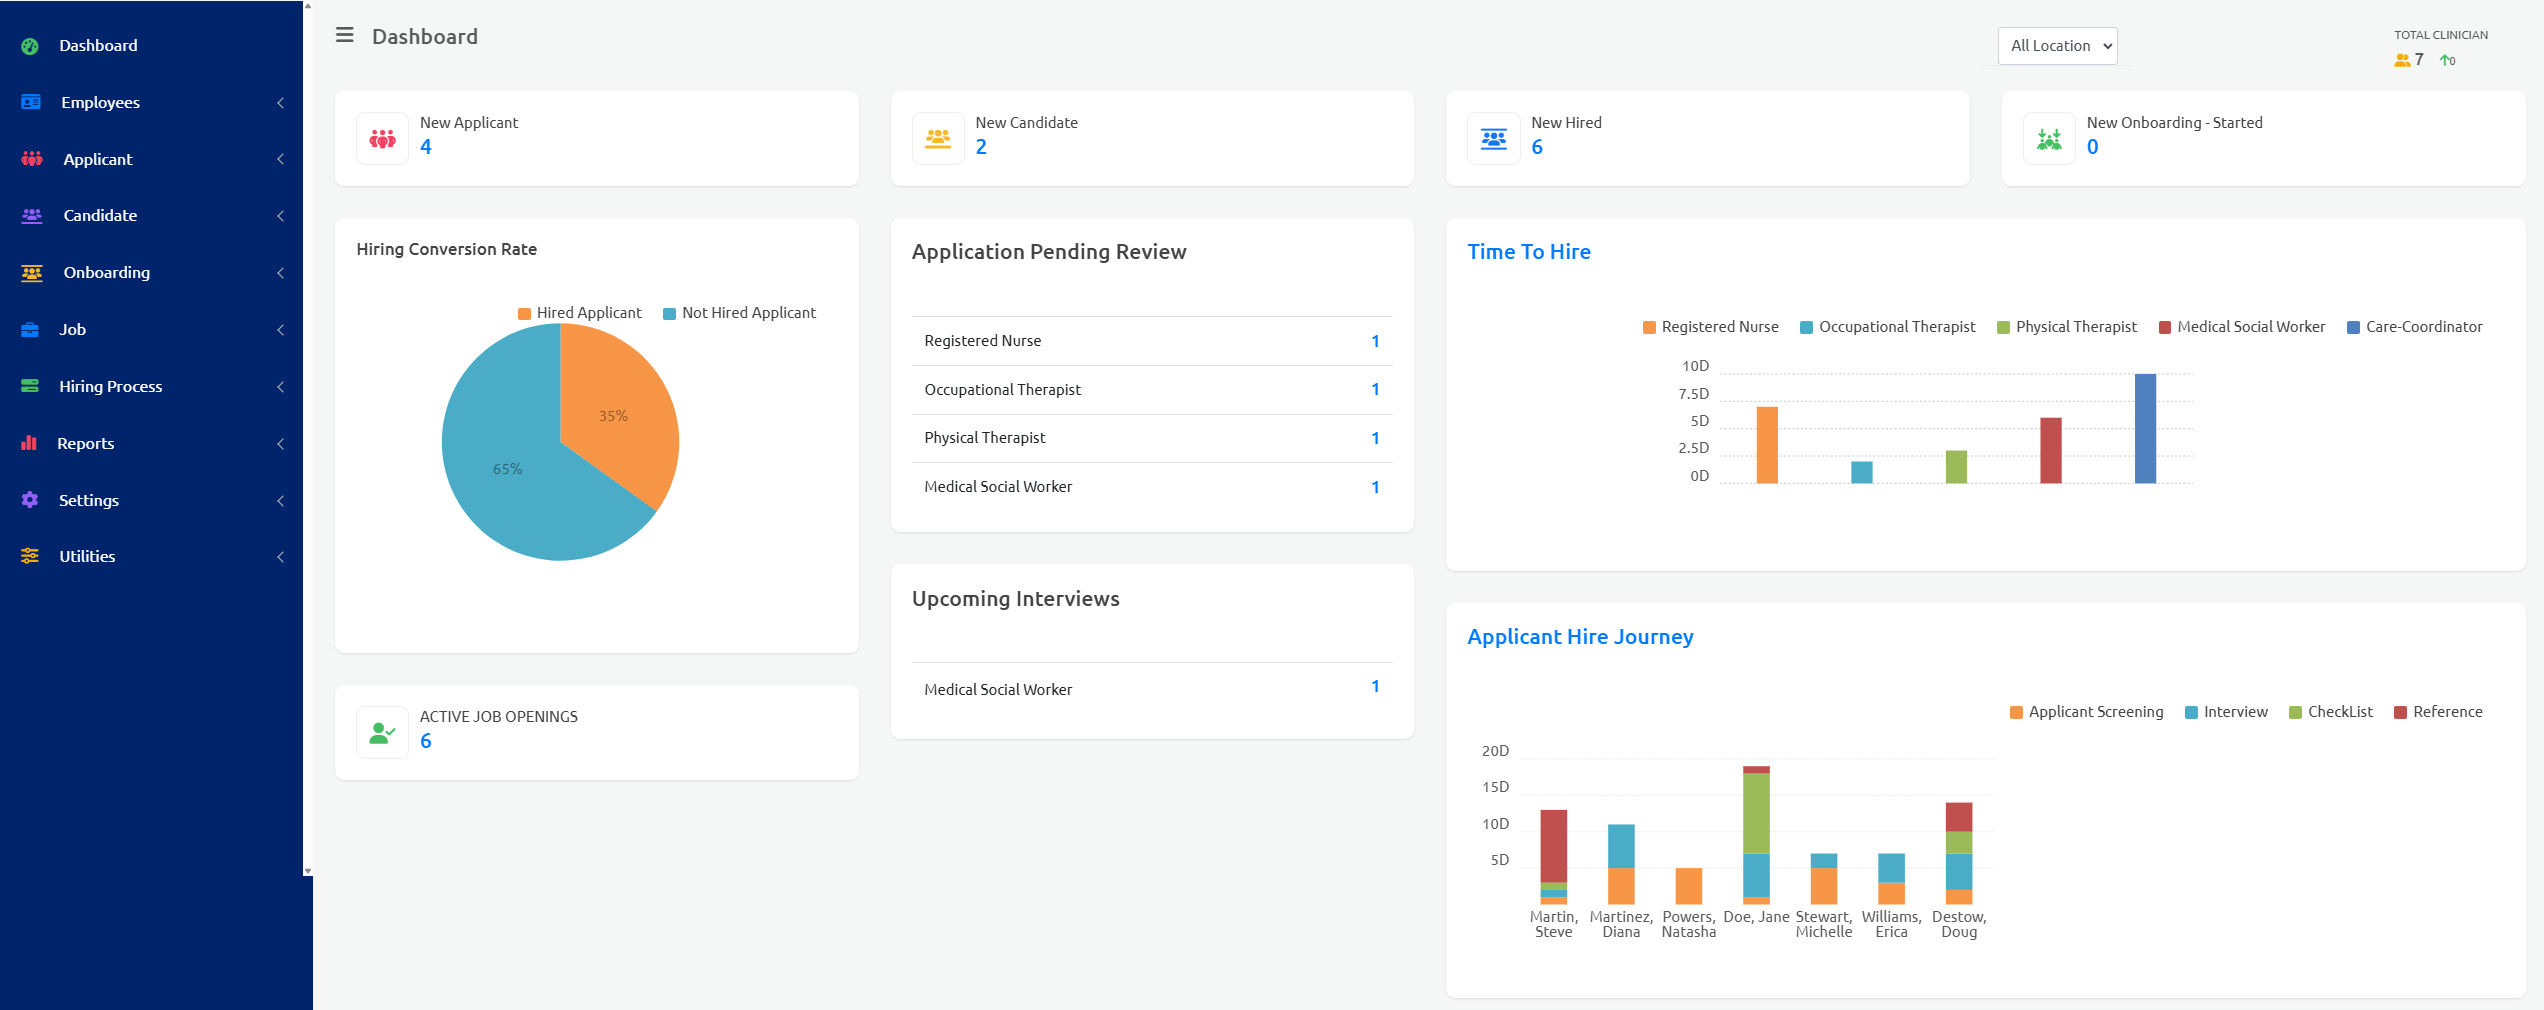Expand the Job menu chevron
The image size is (2544, 1010).
[280, 329]
